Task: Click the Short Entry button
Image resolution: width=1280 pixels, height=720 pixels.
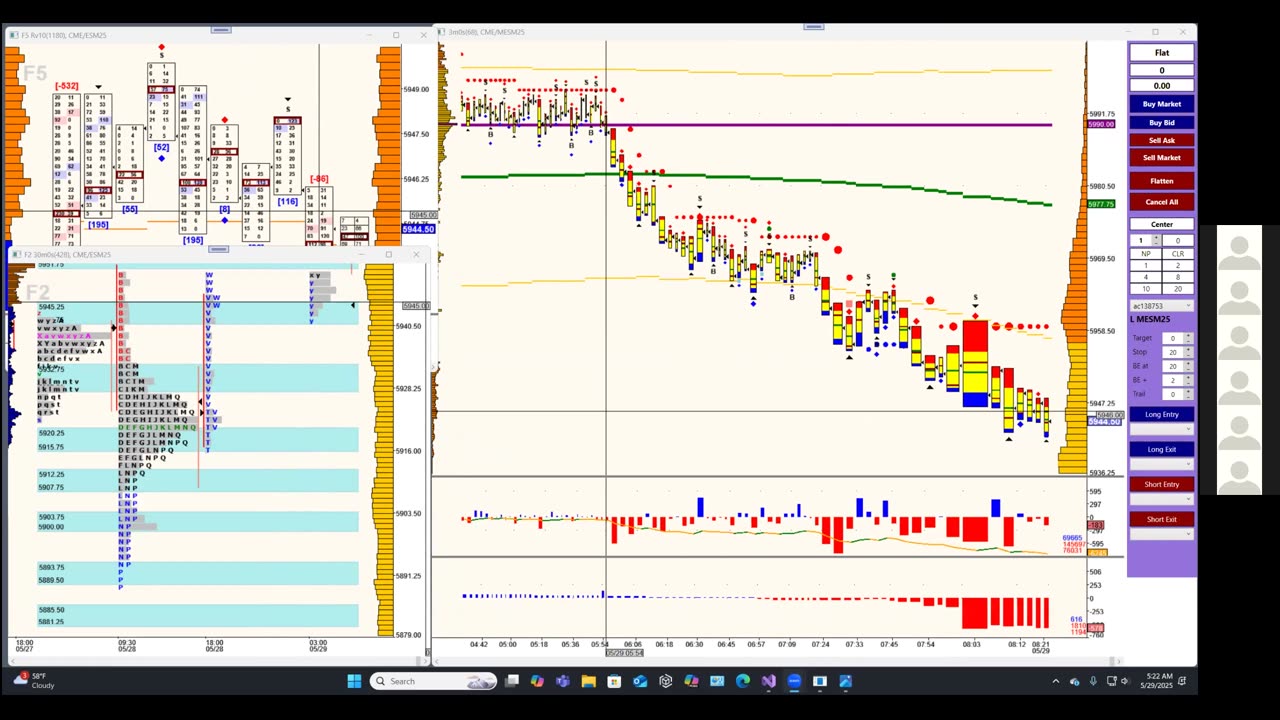Action: coord(1161,484)
